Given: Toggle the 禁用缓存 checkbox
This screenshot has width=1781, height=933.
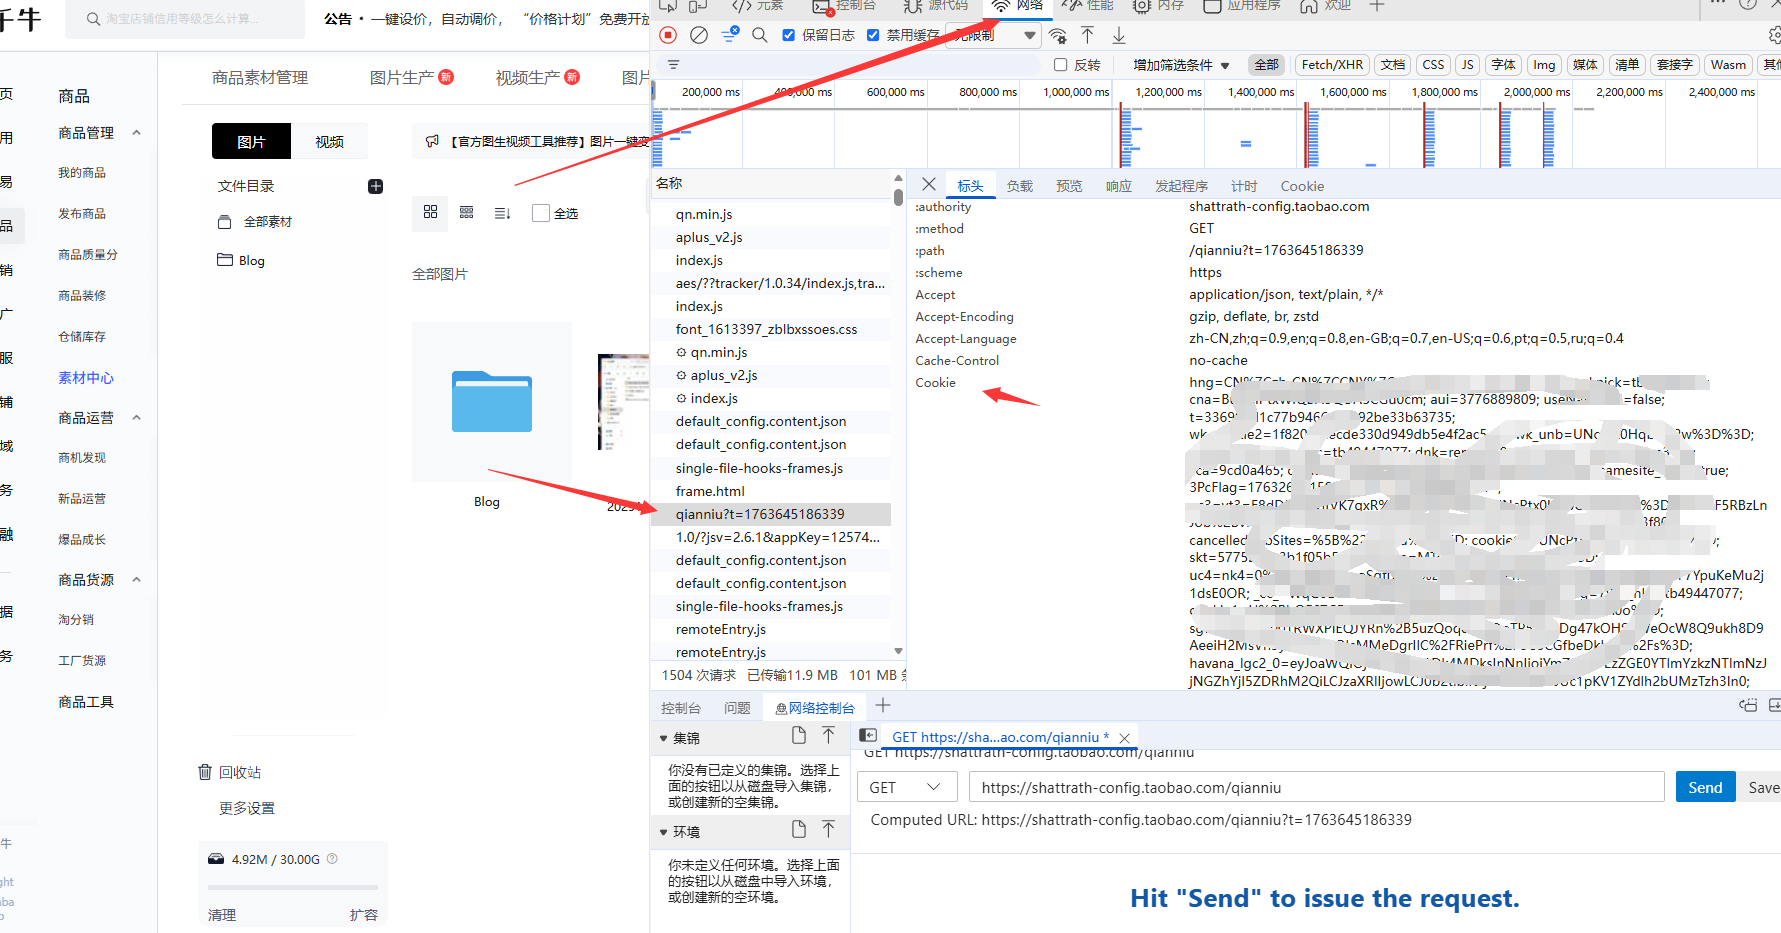Looking at the screenshot, I should click(873, 35).
